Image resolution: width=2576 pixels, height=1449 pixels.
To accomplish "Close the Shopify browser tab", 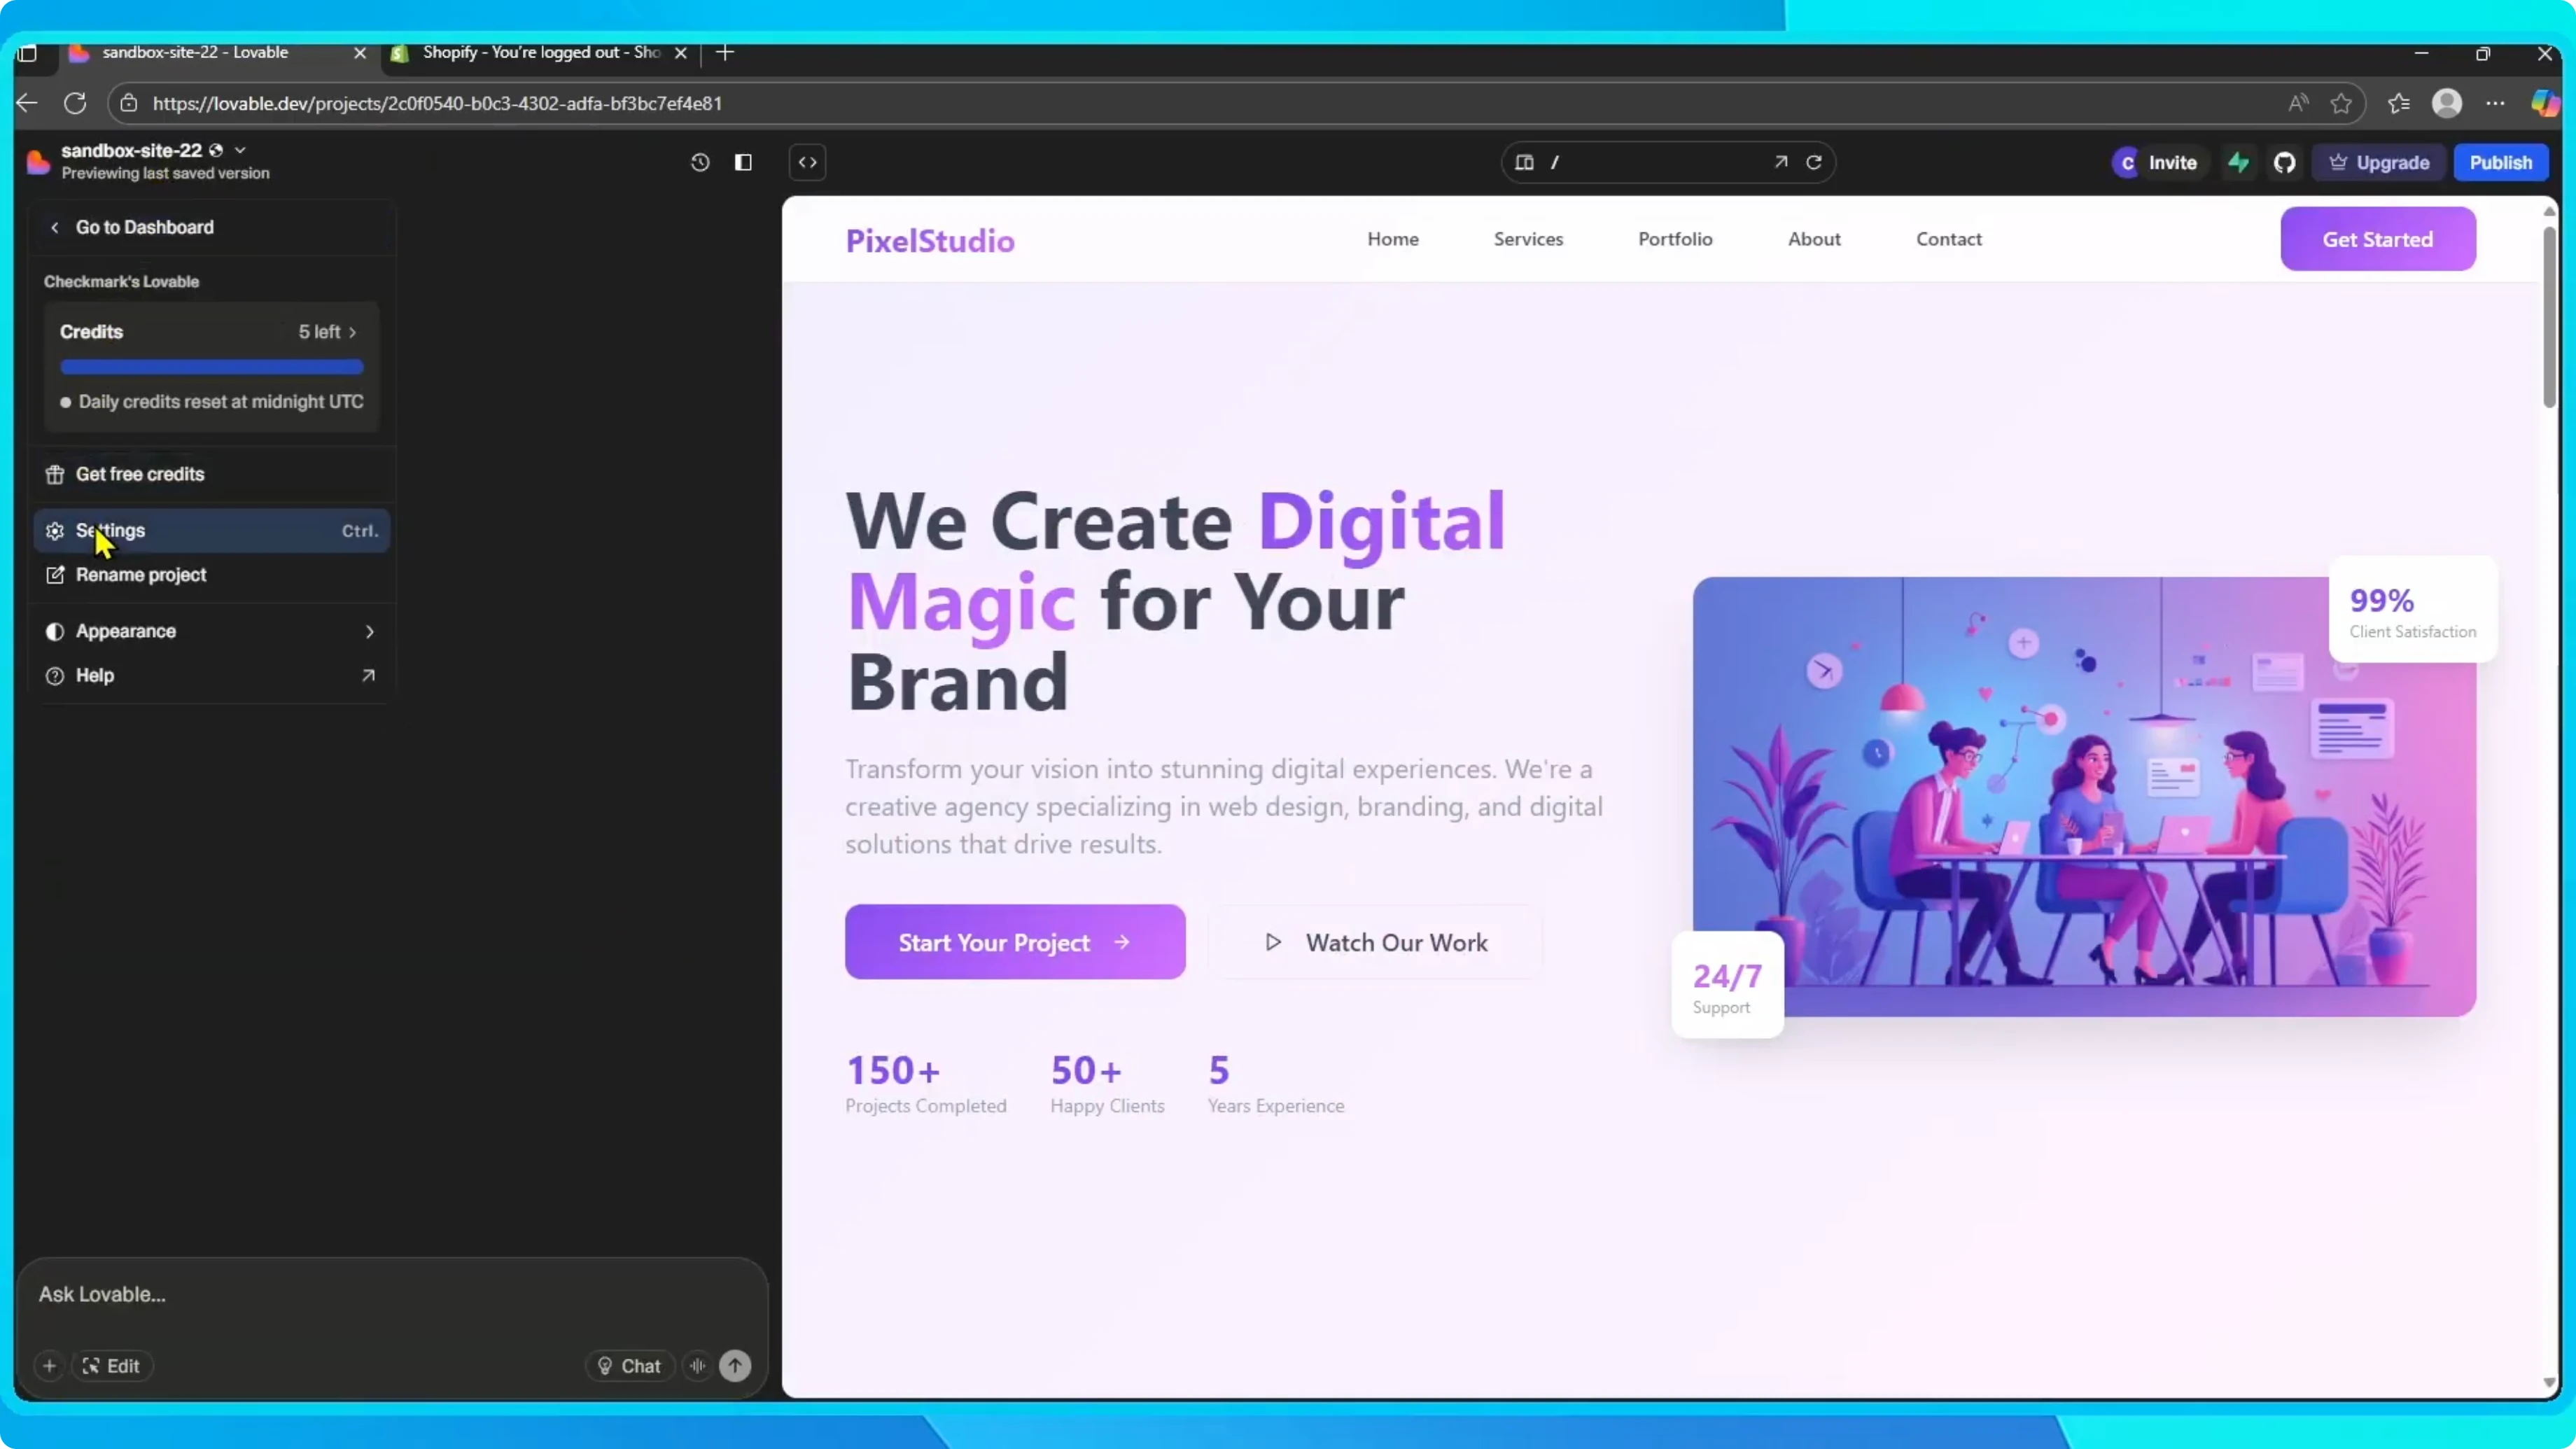I will (681, 53).
